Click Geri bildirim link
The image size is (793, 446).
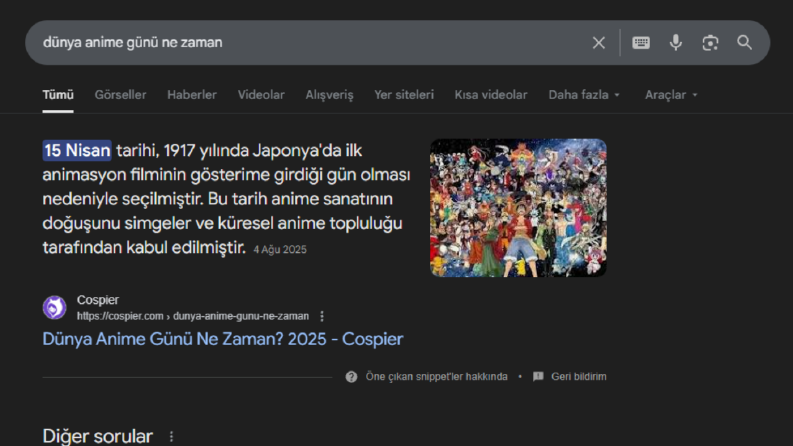pyautogui.click(x=579, y=377)
